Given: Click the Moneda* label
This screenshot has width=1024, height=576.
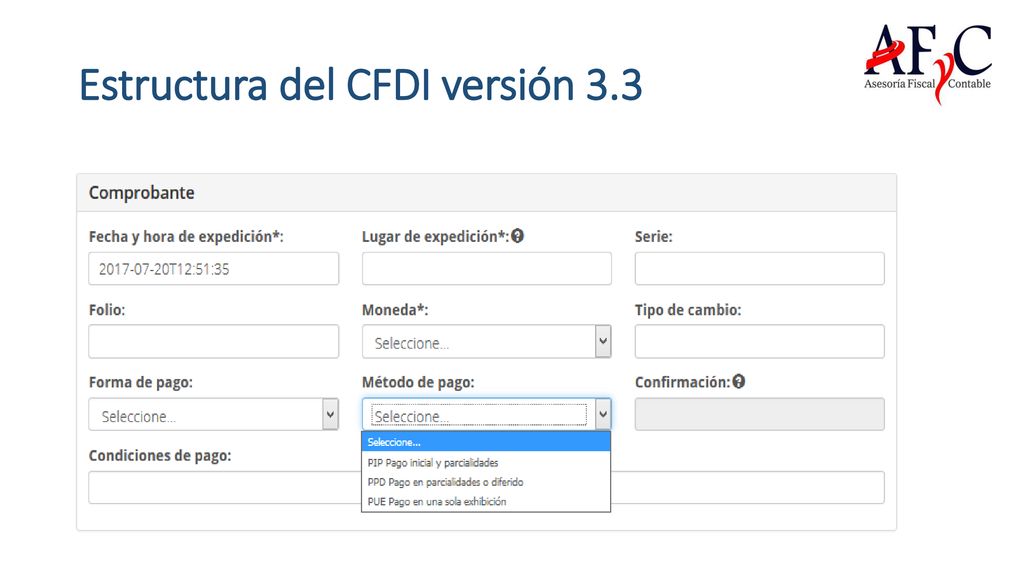Looking at the screenshot, I should (395, 310).
